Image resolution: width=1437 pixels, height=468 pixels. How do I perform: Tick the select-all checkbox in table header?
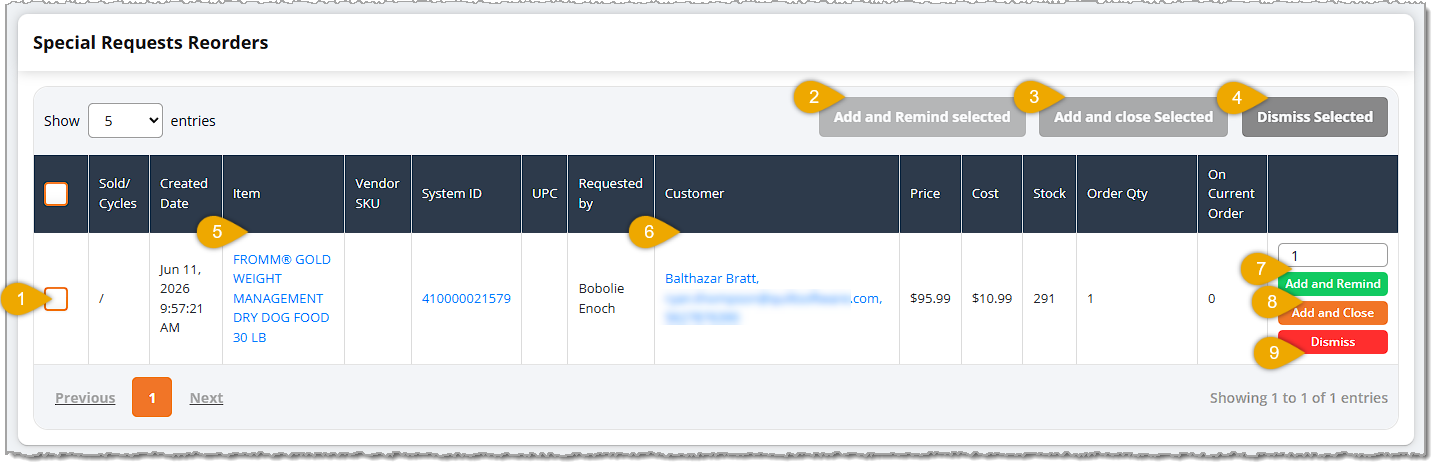click(56, 194)
